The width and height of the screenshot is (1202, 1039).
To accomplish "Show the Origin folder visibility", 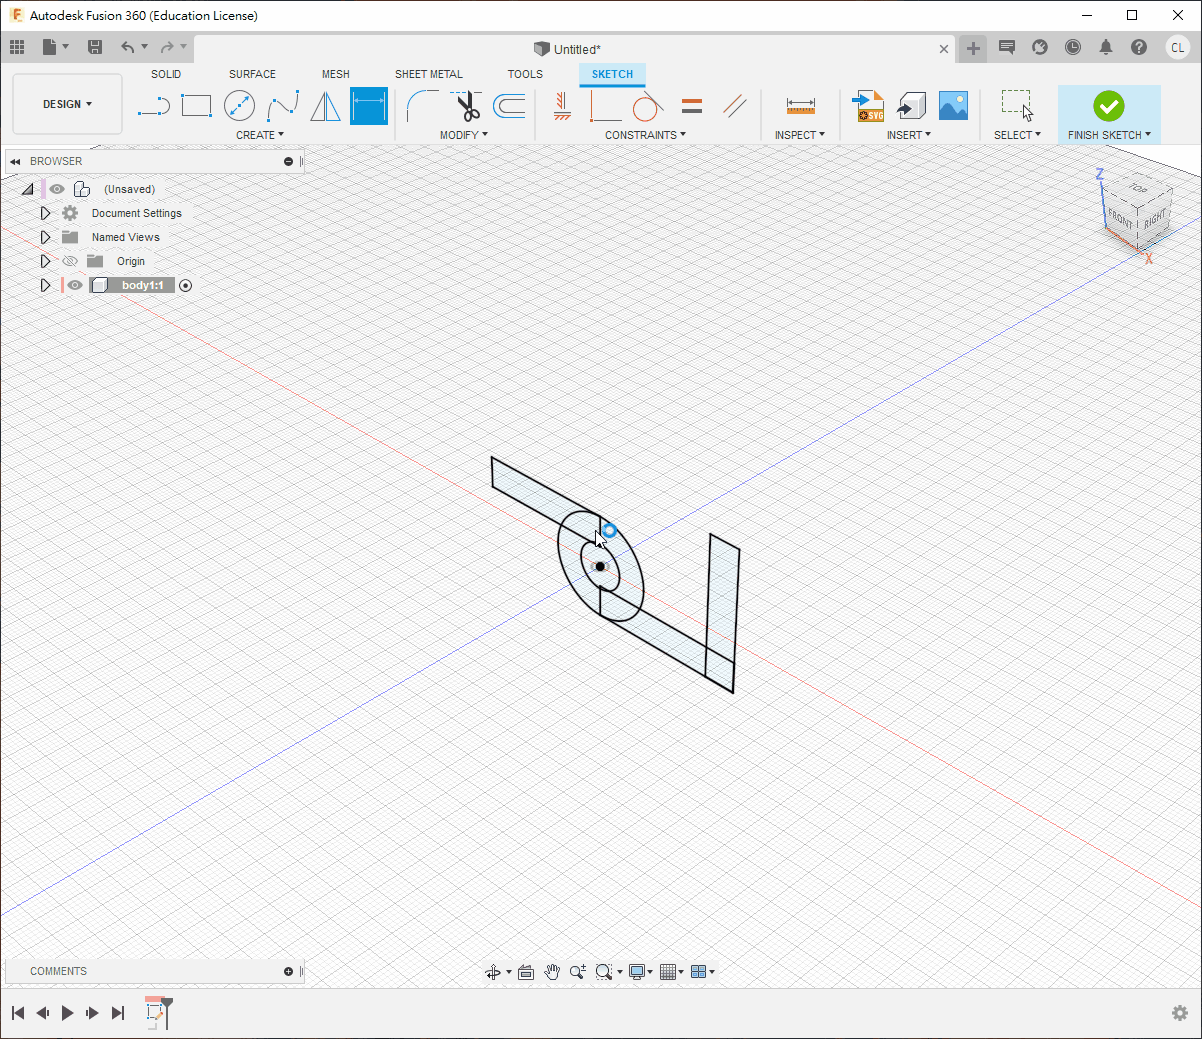I will pos(70,261).
